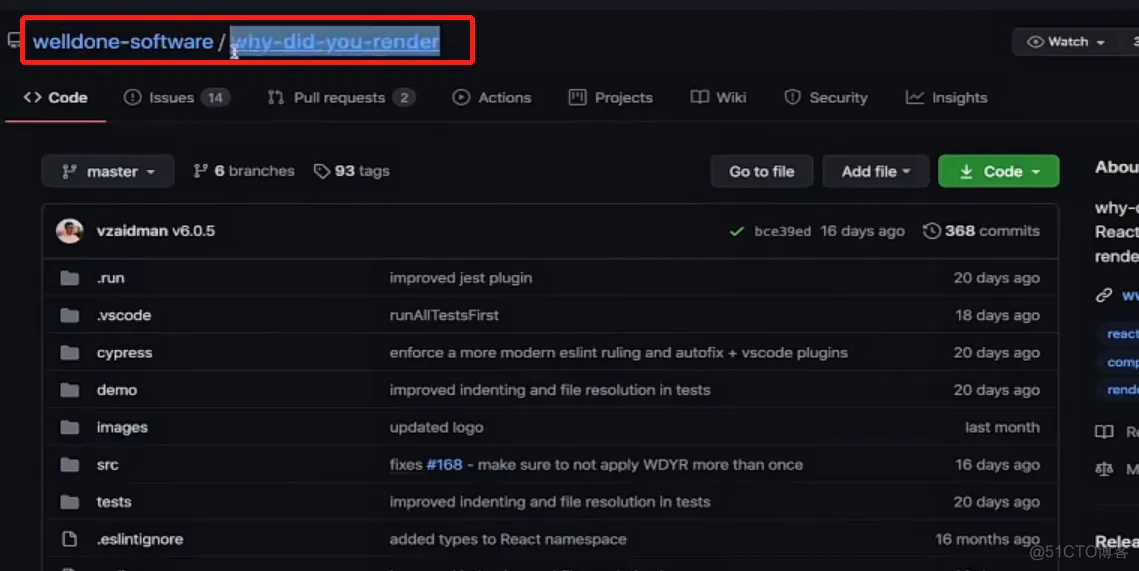Click the folder icon beside src
This screenshot has height=571, width=1139.
click(70, 465)
